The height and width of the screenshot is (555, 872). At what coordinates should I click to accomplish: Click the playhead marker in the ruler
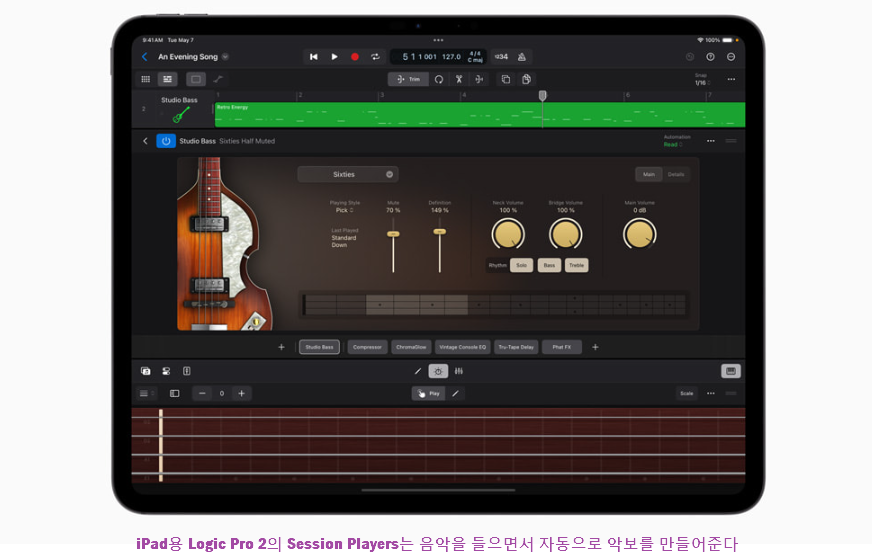542,96
